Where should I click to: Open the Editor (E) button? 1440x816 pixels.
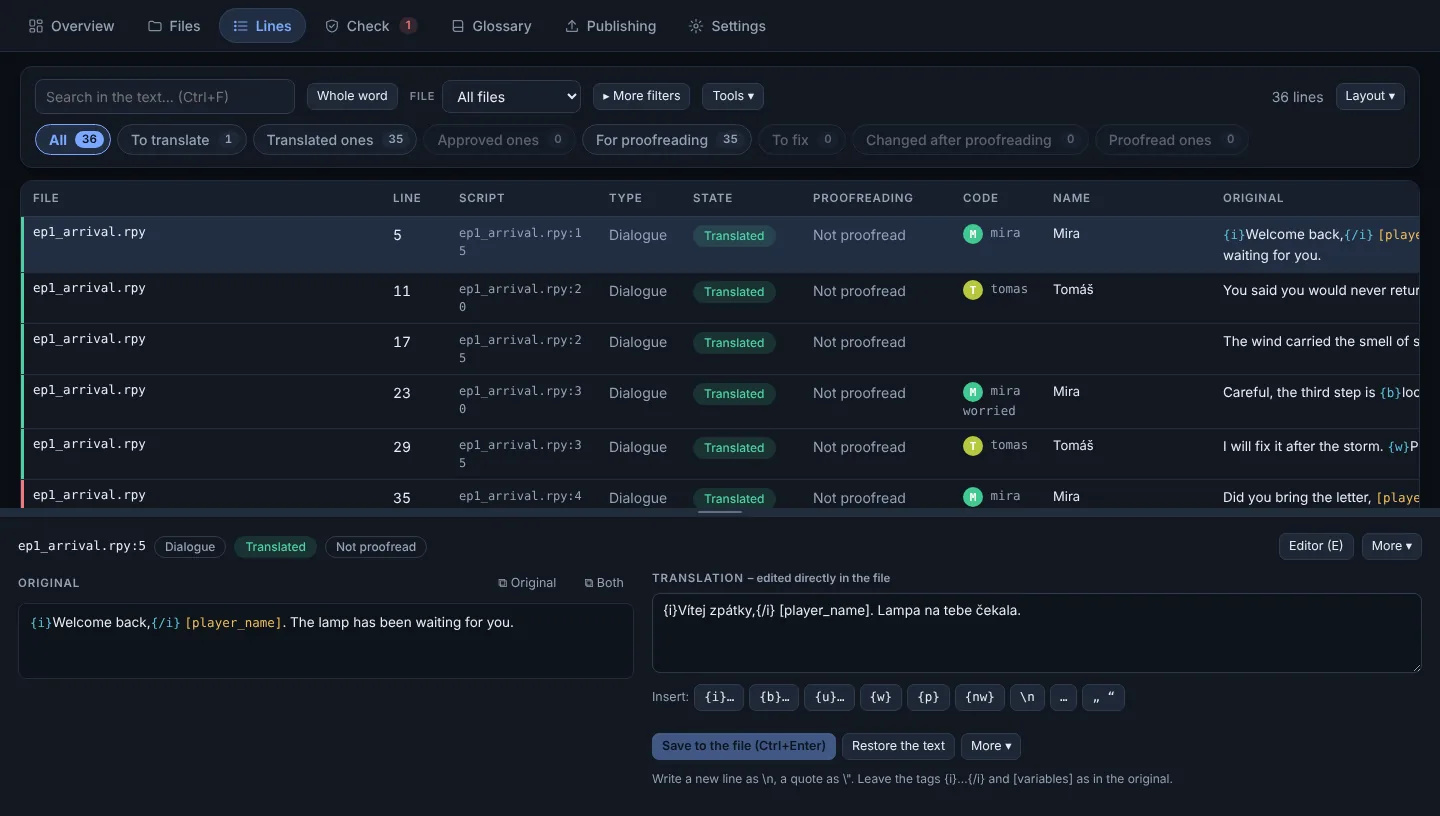coord(1316,546)
